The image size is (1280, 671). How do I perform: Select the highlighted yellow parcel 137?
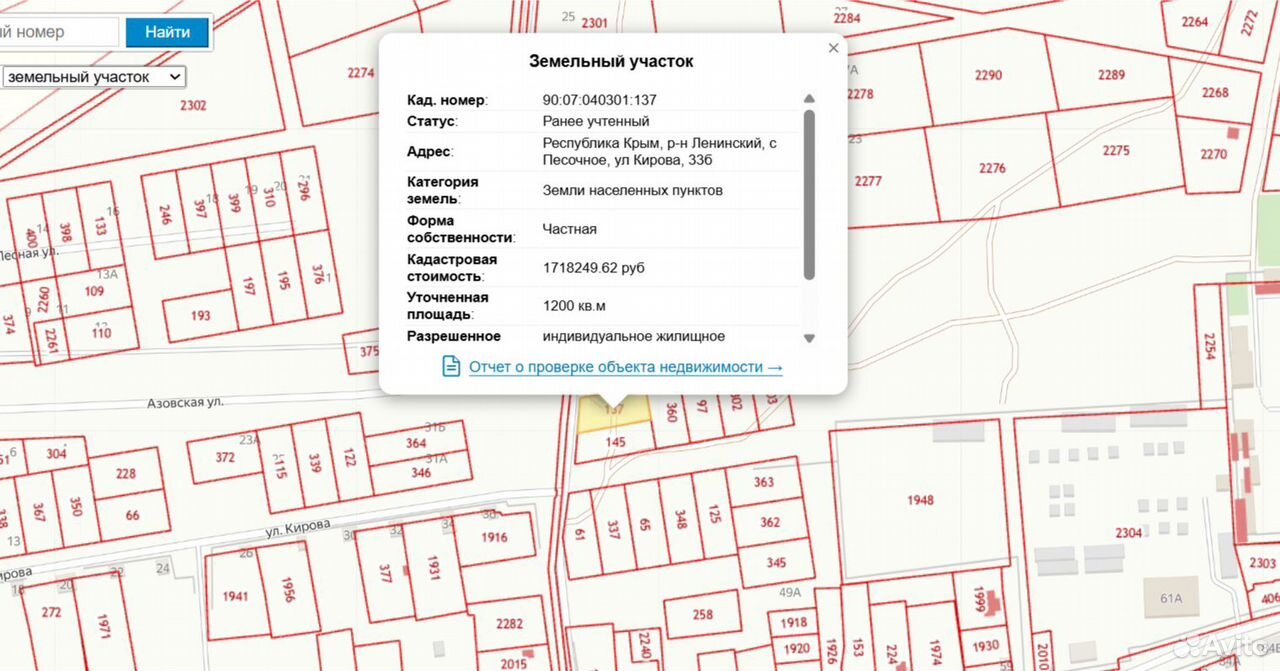point(612,412)
